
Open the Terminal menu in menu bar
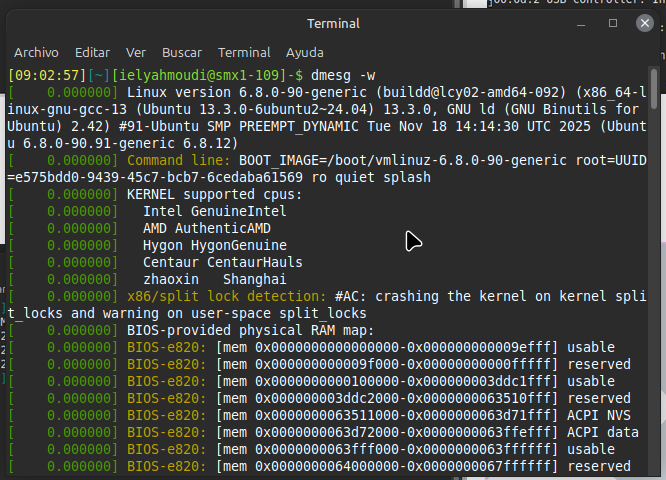click(244, 53)
